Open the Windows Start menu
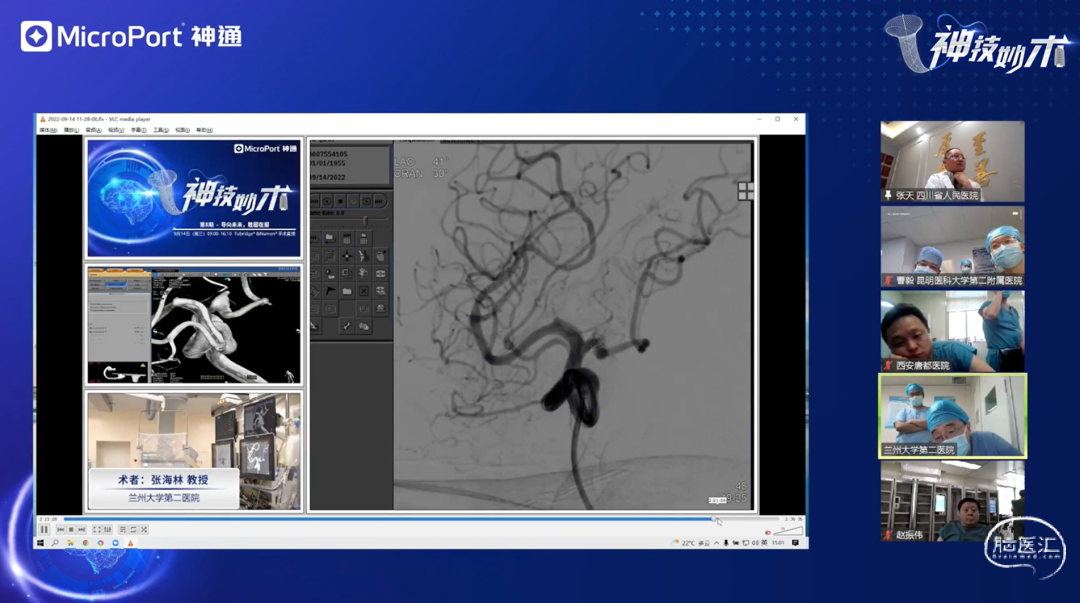 (x=41, y=543)
